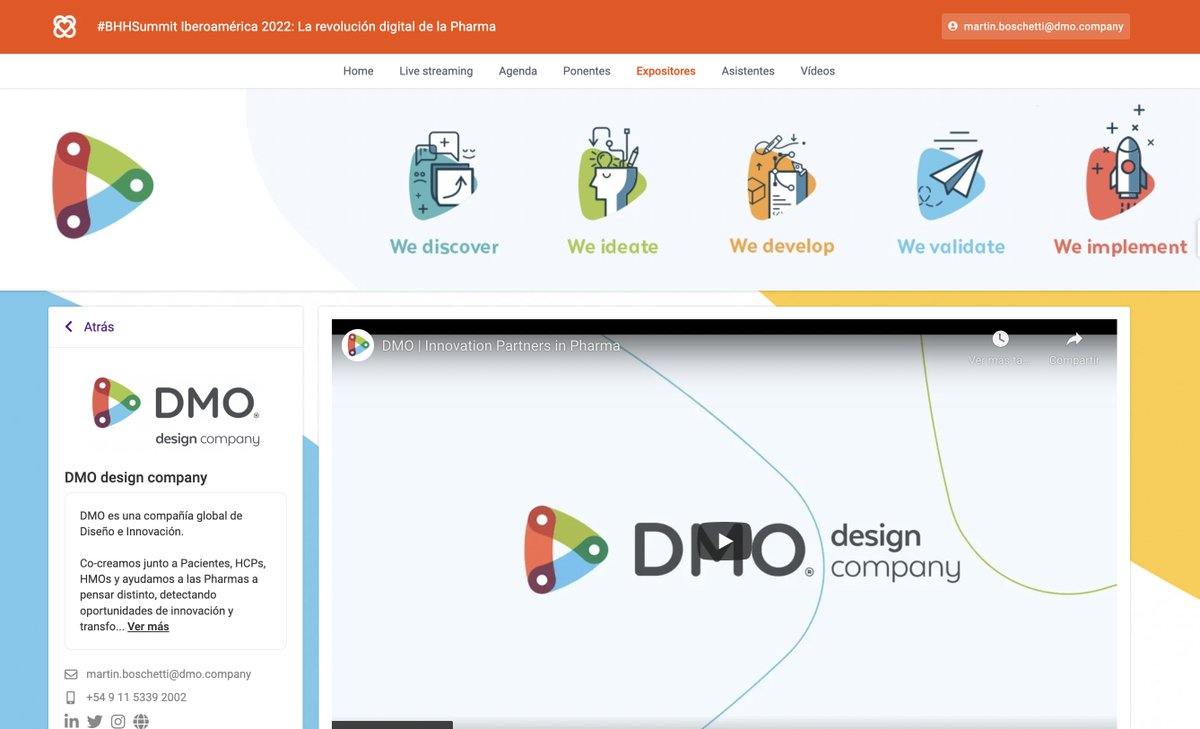Screen dimensions: 1200x729
Task: Open the Live streaming tab
Action: pyautogui.click(x=436, y=71)
